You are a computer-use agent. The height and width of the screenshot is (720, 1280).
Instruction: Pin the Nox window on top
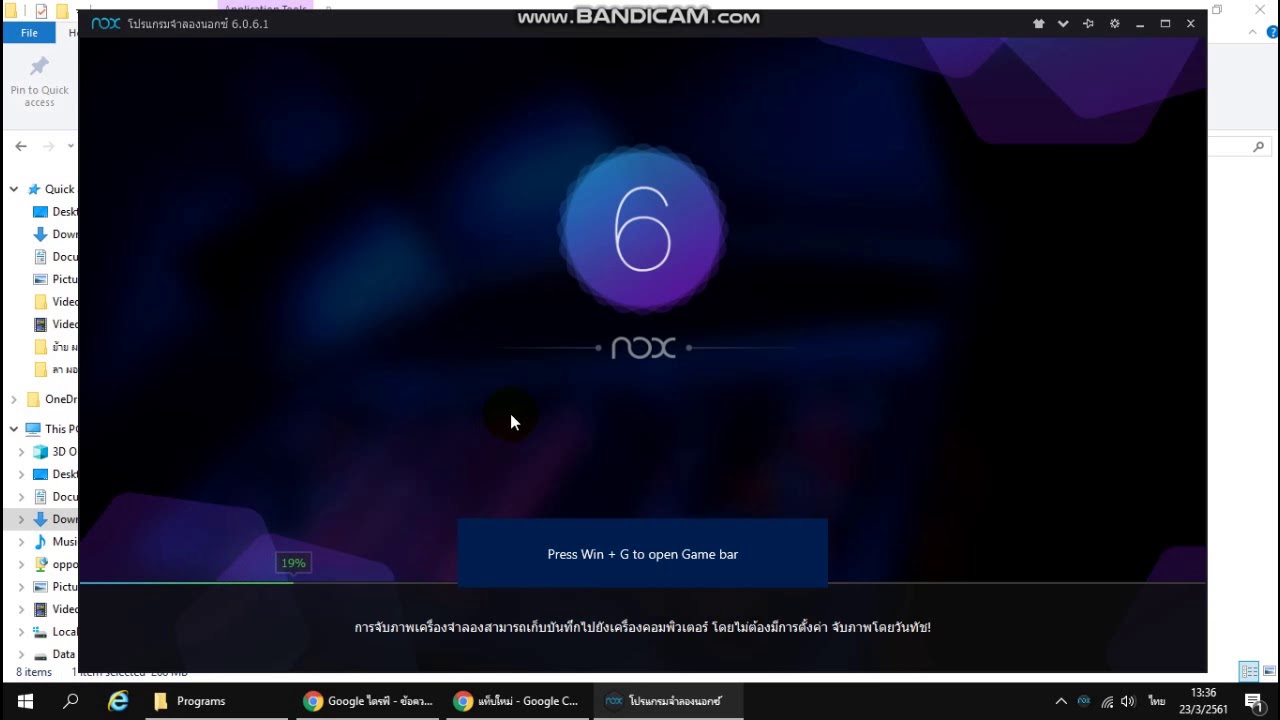click(1088, 24)
